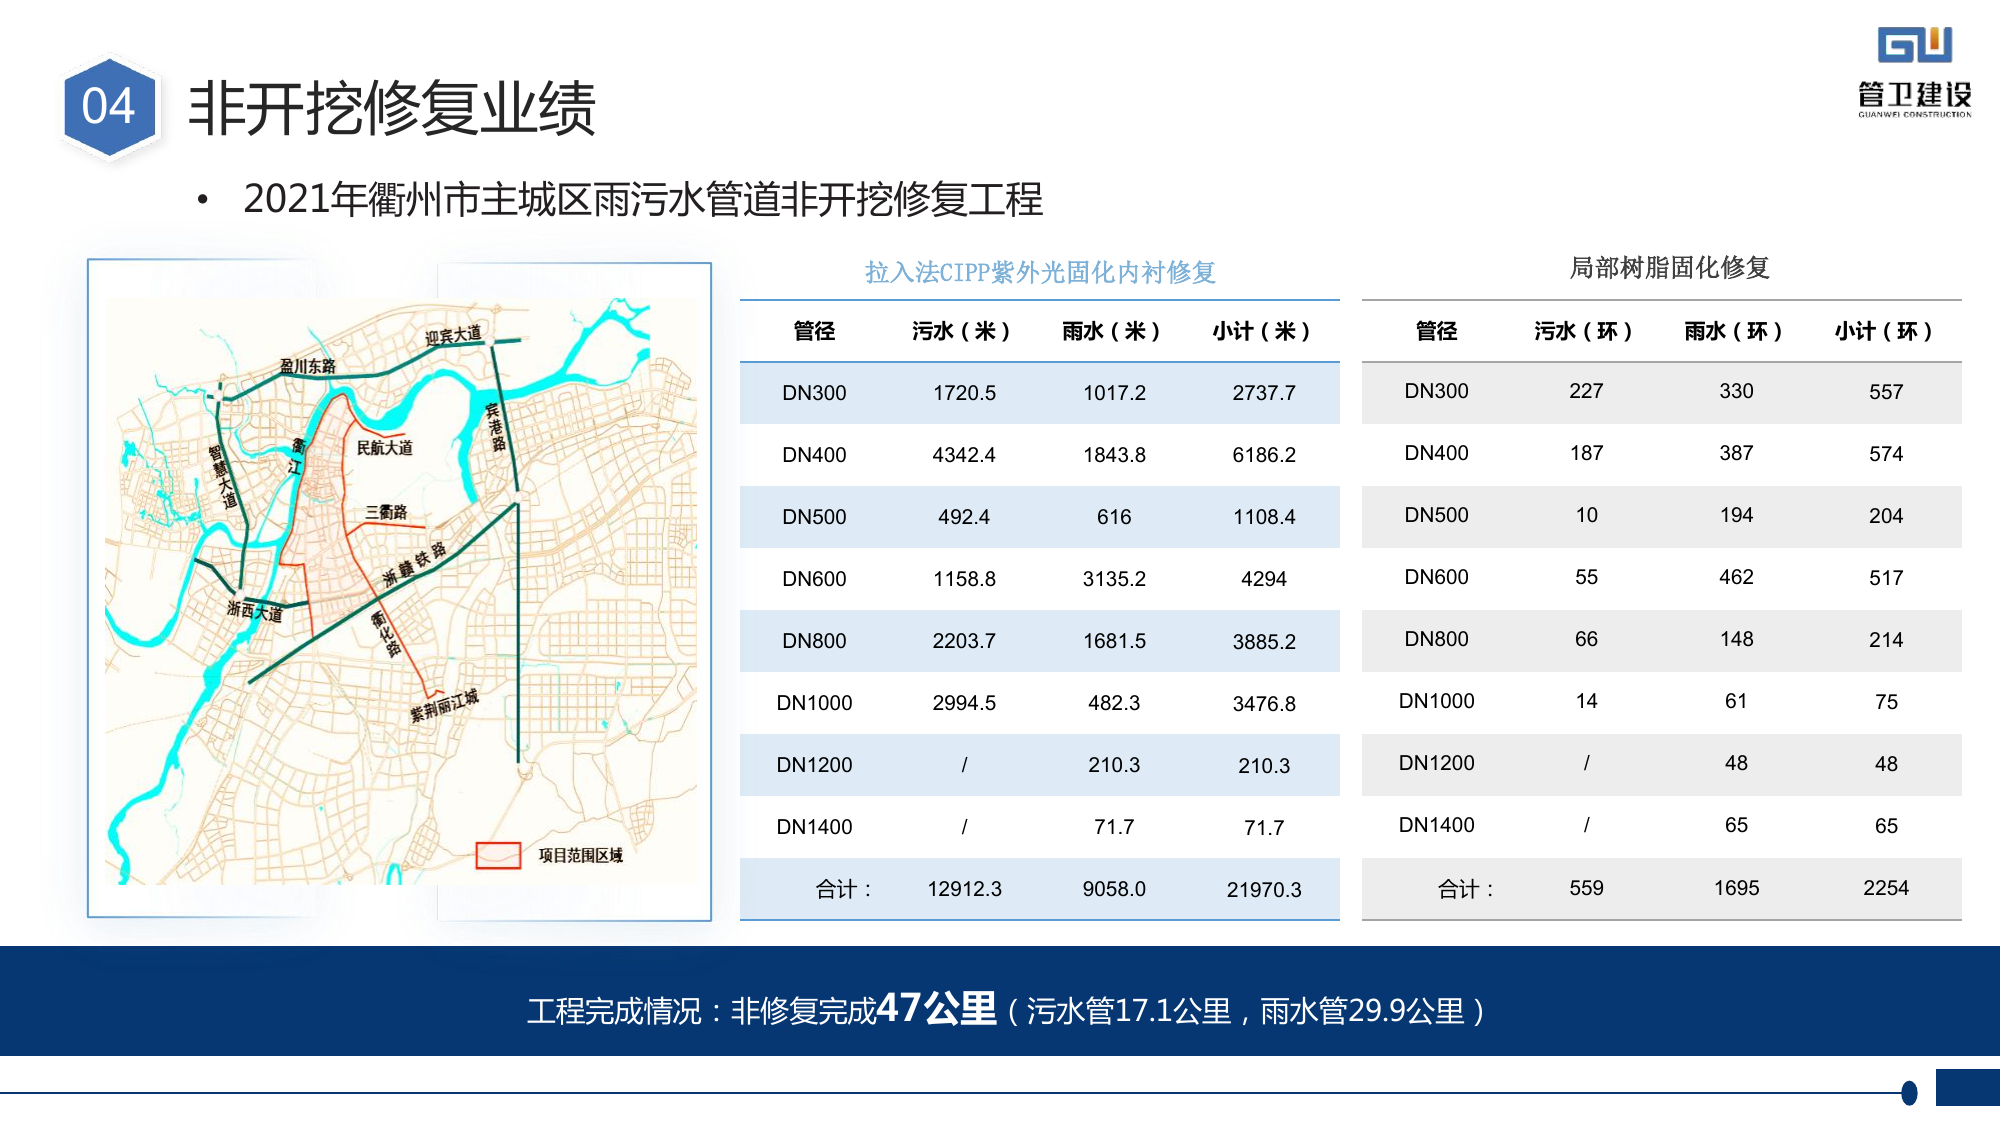Viewport: 2001px width, 1125px height.
Task: Select the value 3135.2
Action: click(x=1114, y=579)
